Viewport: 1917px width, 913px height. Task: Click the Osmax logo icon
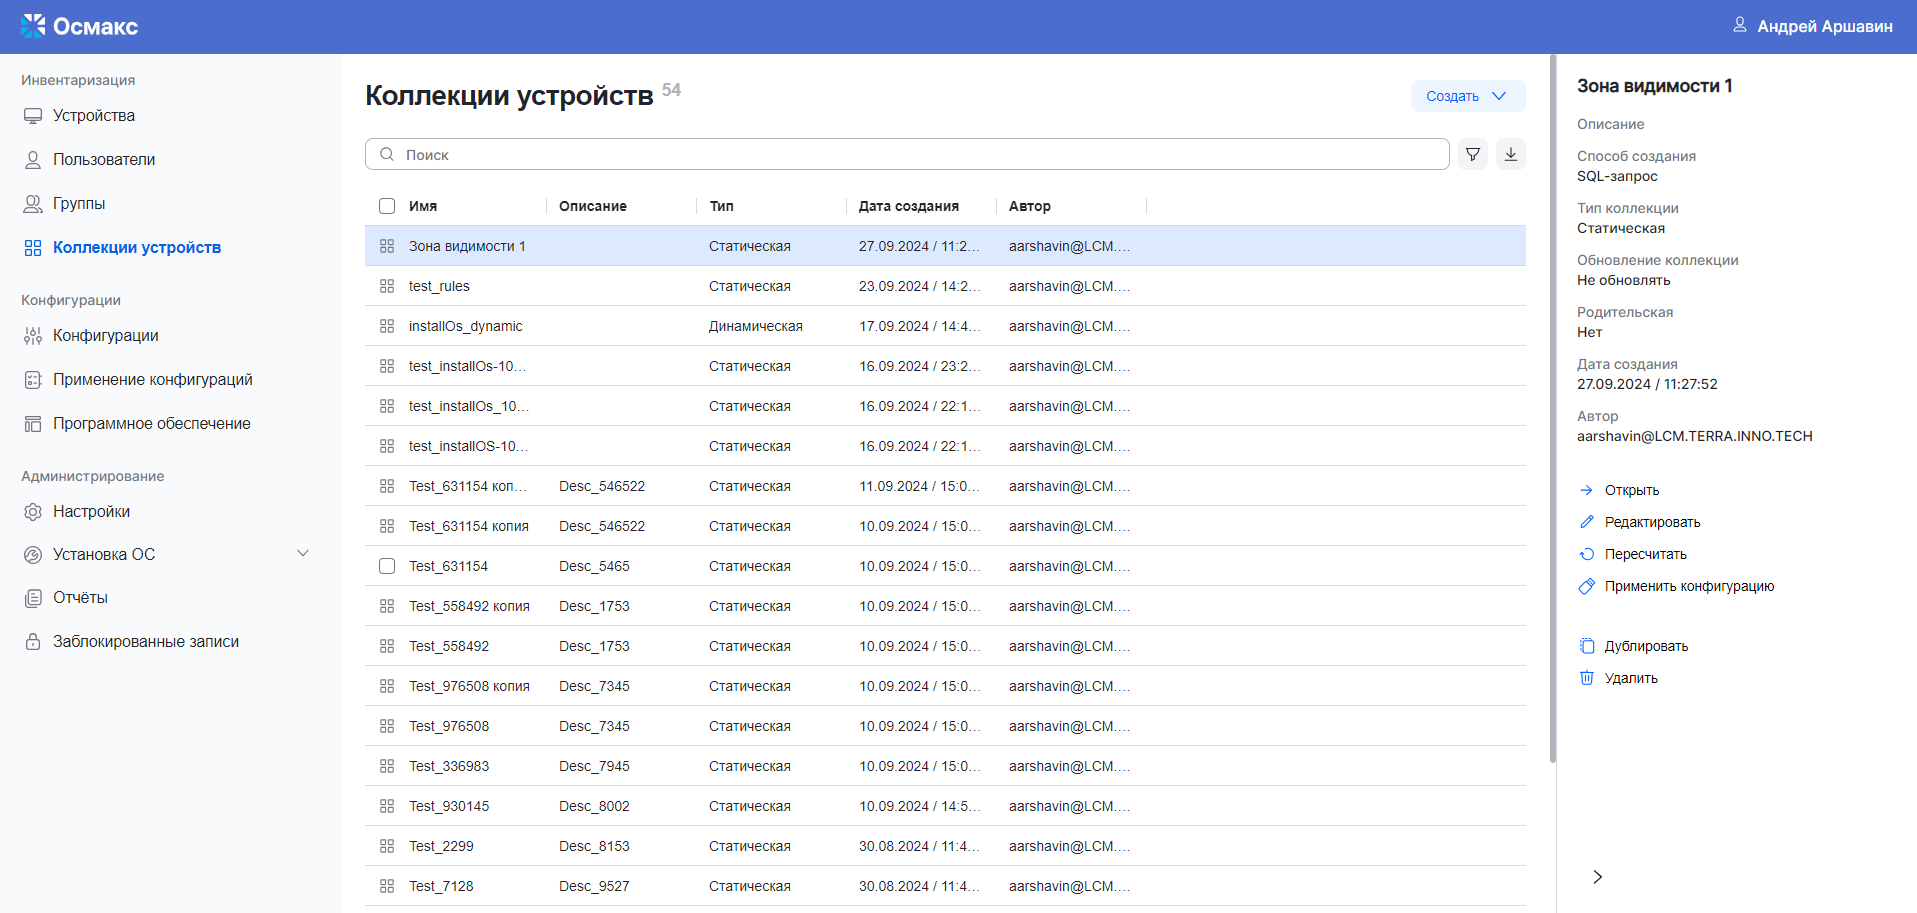[x=33, y=26]
